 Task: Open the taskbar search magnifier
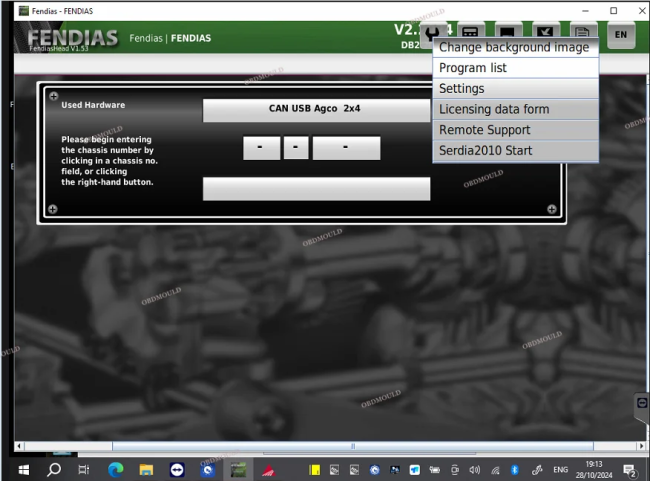tap(54, 469)
